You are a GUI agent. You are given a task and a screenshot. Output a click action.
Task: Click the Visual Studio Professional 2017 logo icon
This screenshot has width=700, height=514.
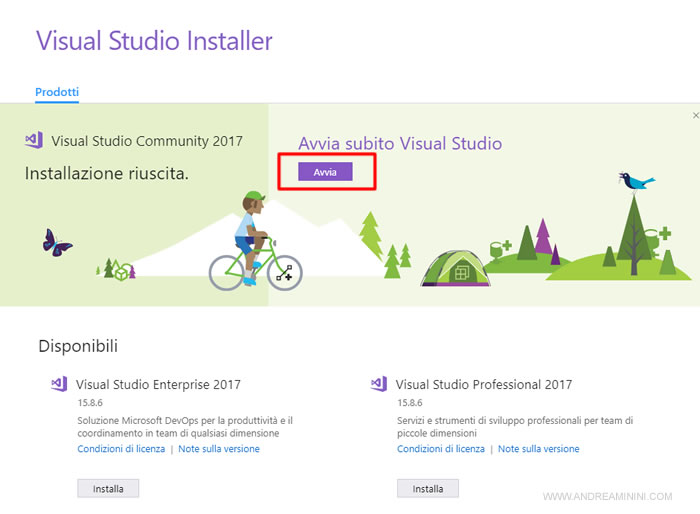(379, 384)
